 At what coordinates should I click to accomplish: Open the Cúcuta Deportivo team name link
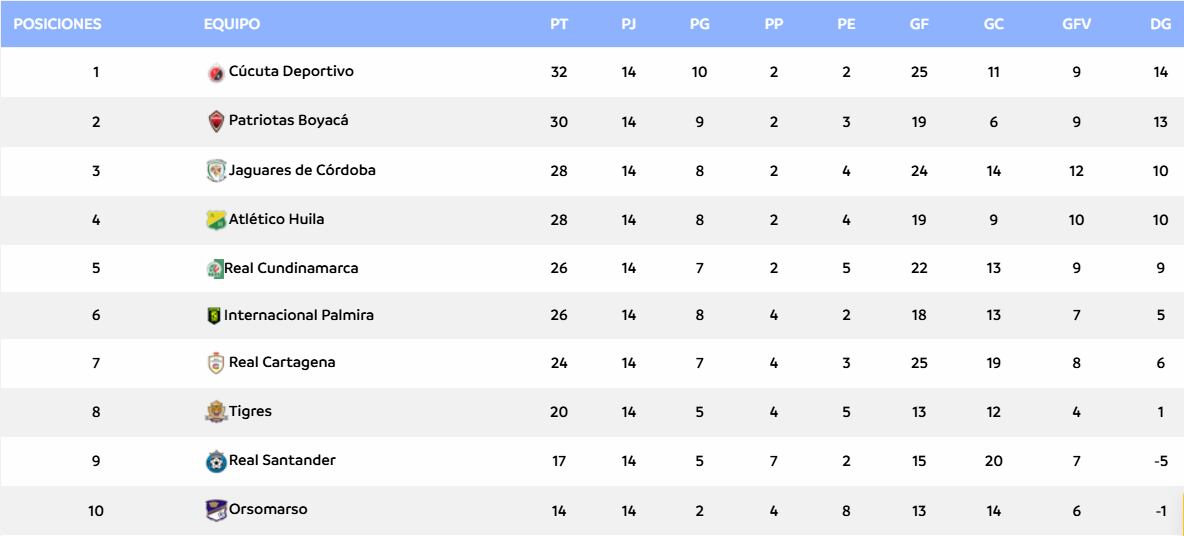pos(291,72)
